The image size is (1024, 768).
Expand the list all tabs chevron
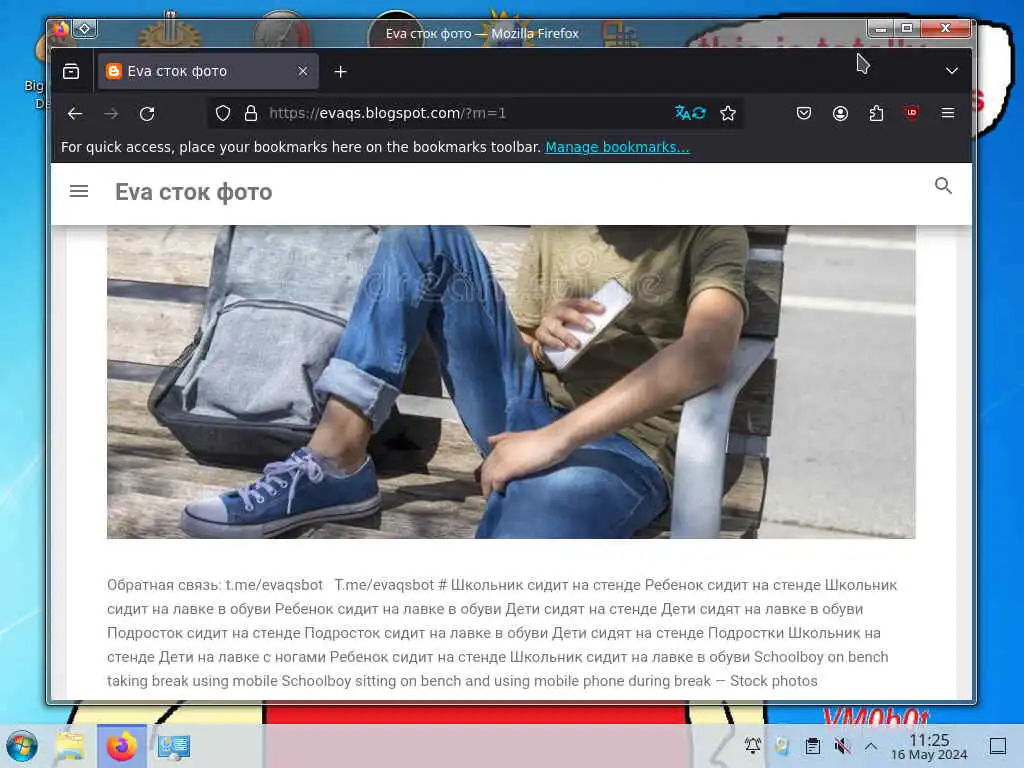tap(952, 71)
